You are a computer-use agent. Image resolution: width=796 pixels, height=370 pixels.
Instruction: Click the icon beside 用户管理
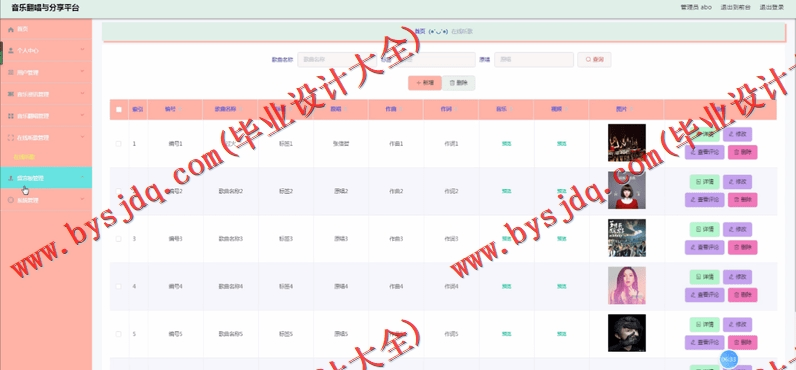[x=11, y=73]
